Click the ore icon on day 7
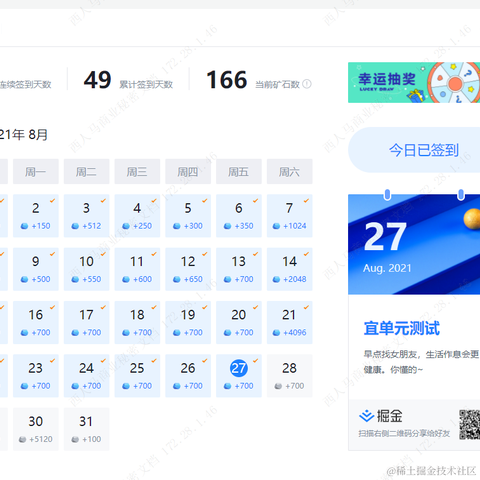480x480 pixels. 276,226
